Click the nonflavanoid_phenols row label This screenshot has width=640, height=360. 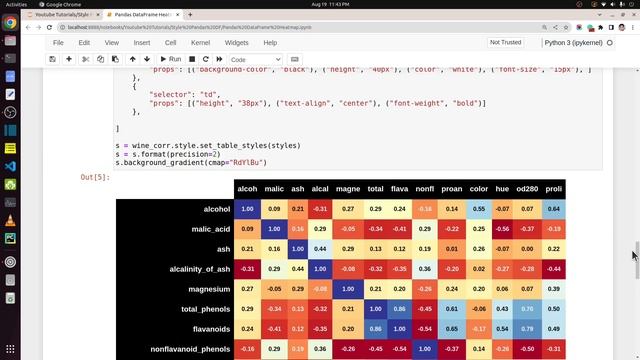pos(190,349)
